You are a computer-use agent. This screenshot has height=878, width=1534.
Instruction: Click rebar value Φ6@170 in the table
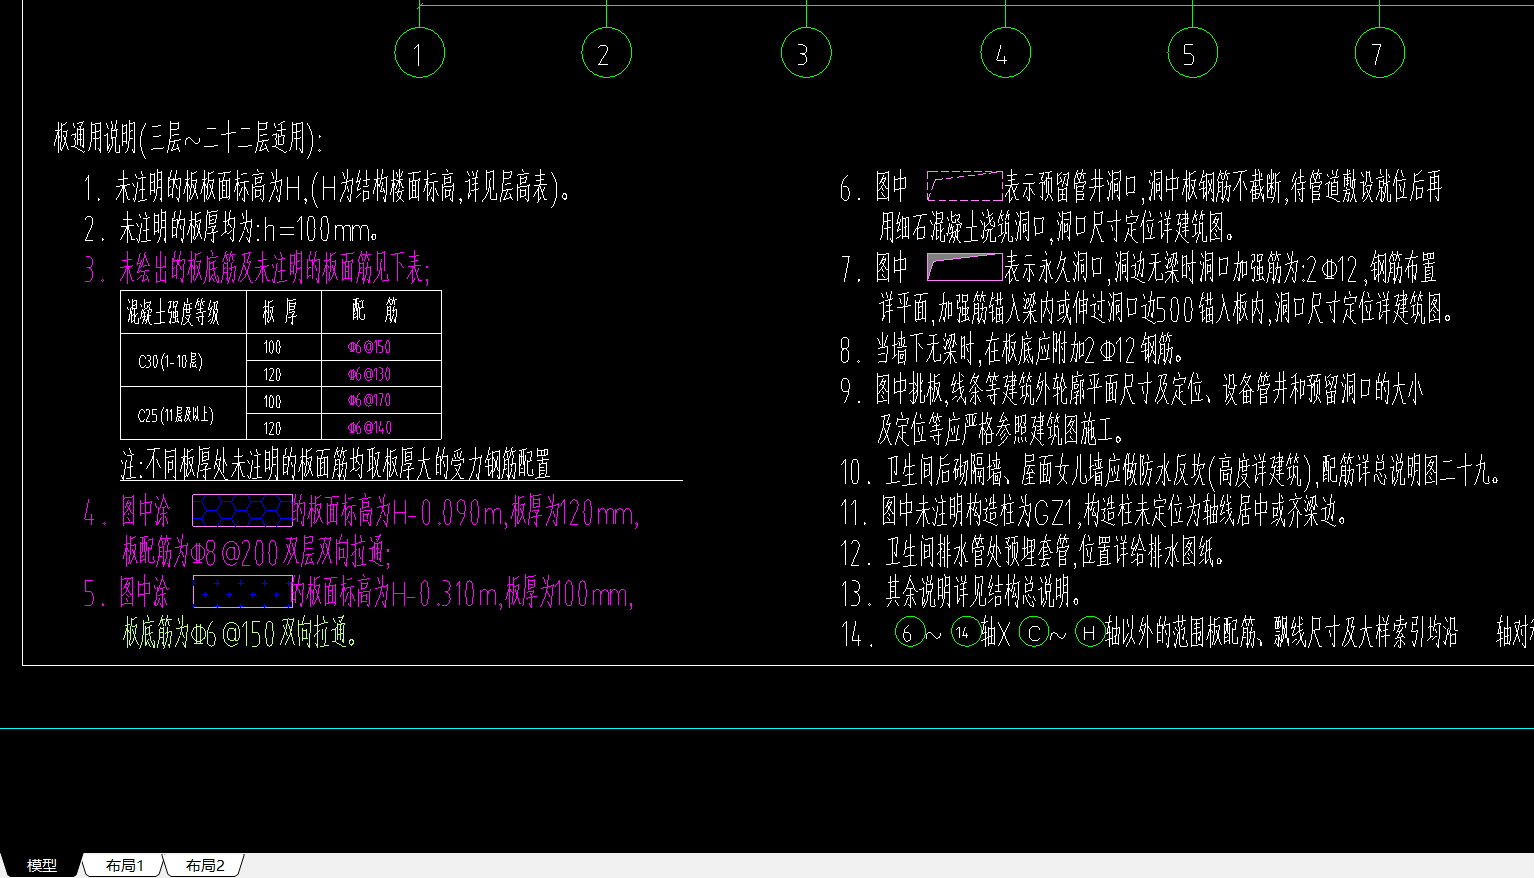click(x=369, y=400)
